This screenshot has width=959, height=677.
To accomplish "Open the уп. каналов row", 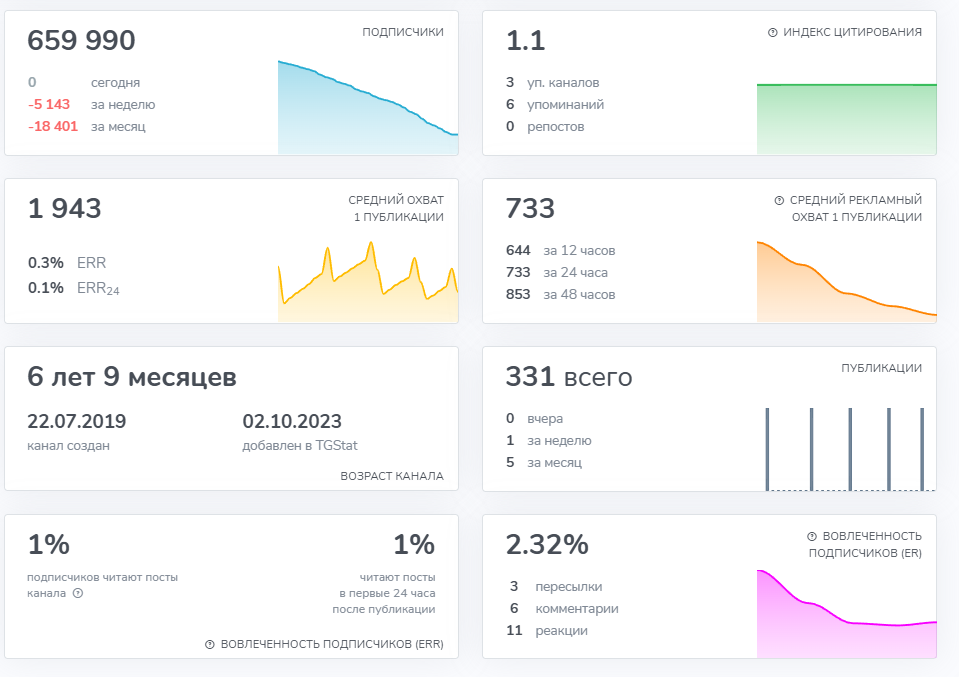I will click(x=553, y=83).
